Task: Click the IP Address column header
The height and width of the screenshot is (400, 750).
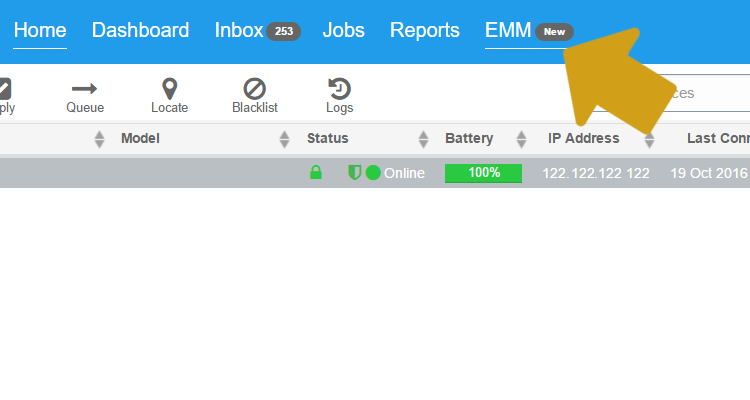Action: [x=584, y=139]
